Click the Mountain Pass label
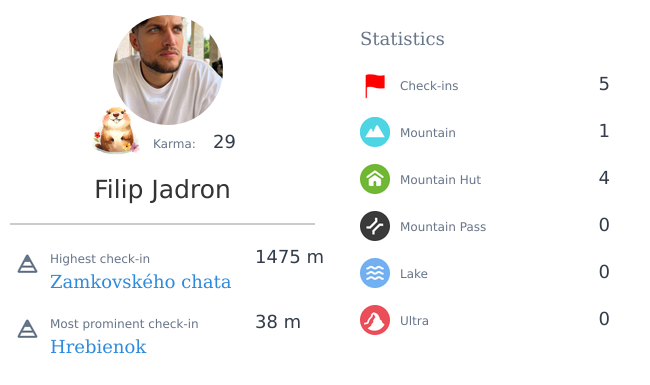Viewport: 650px width, 385px height. point(443,227)
